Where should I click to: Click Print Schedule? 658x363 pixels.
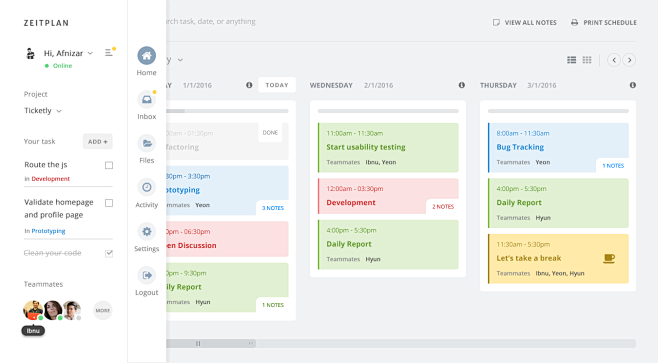tap(603, 23)
